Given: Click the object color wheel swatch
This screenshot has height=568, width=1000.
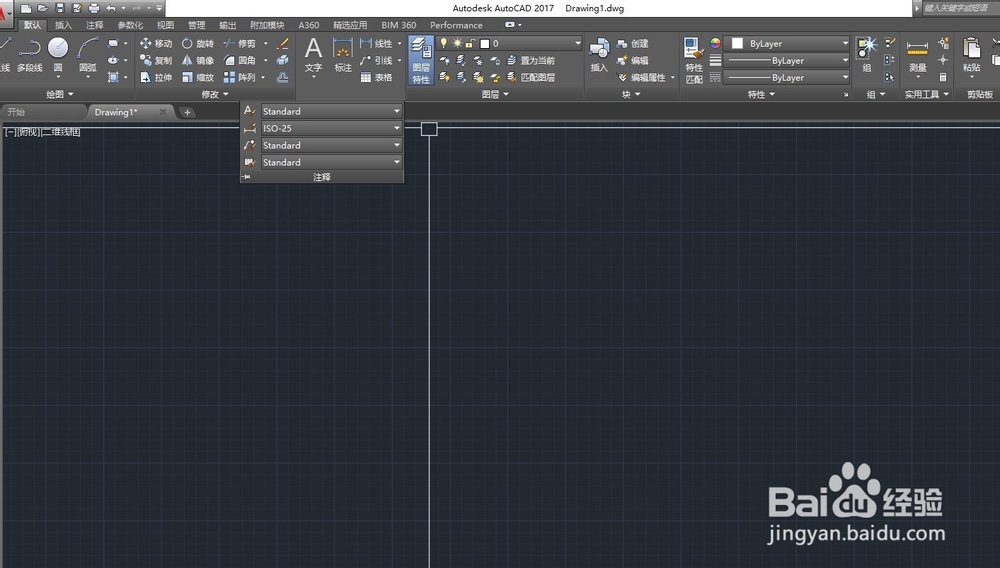Looking at the screenshot, I should pos(715,43).
